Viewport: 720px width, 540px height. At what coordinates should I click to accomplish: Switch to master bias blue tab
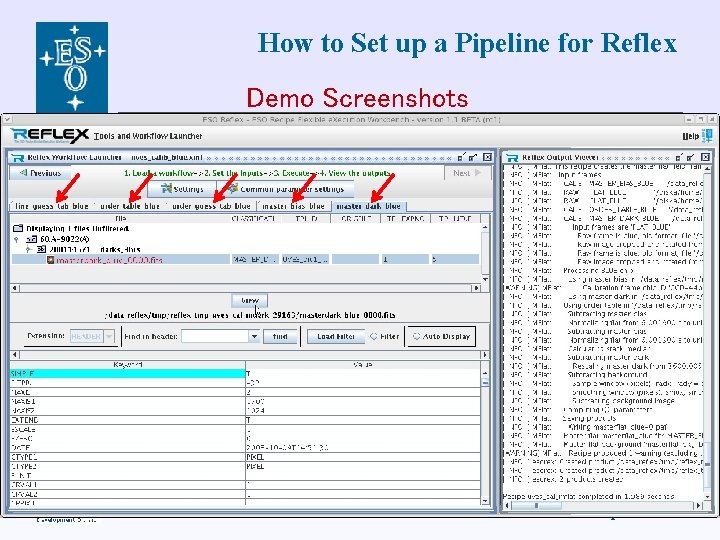click(293, 206)
